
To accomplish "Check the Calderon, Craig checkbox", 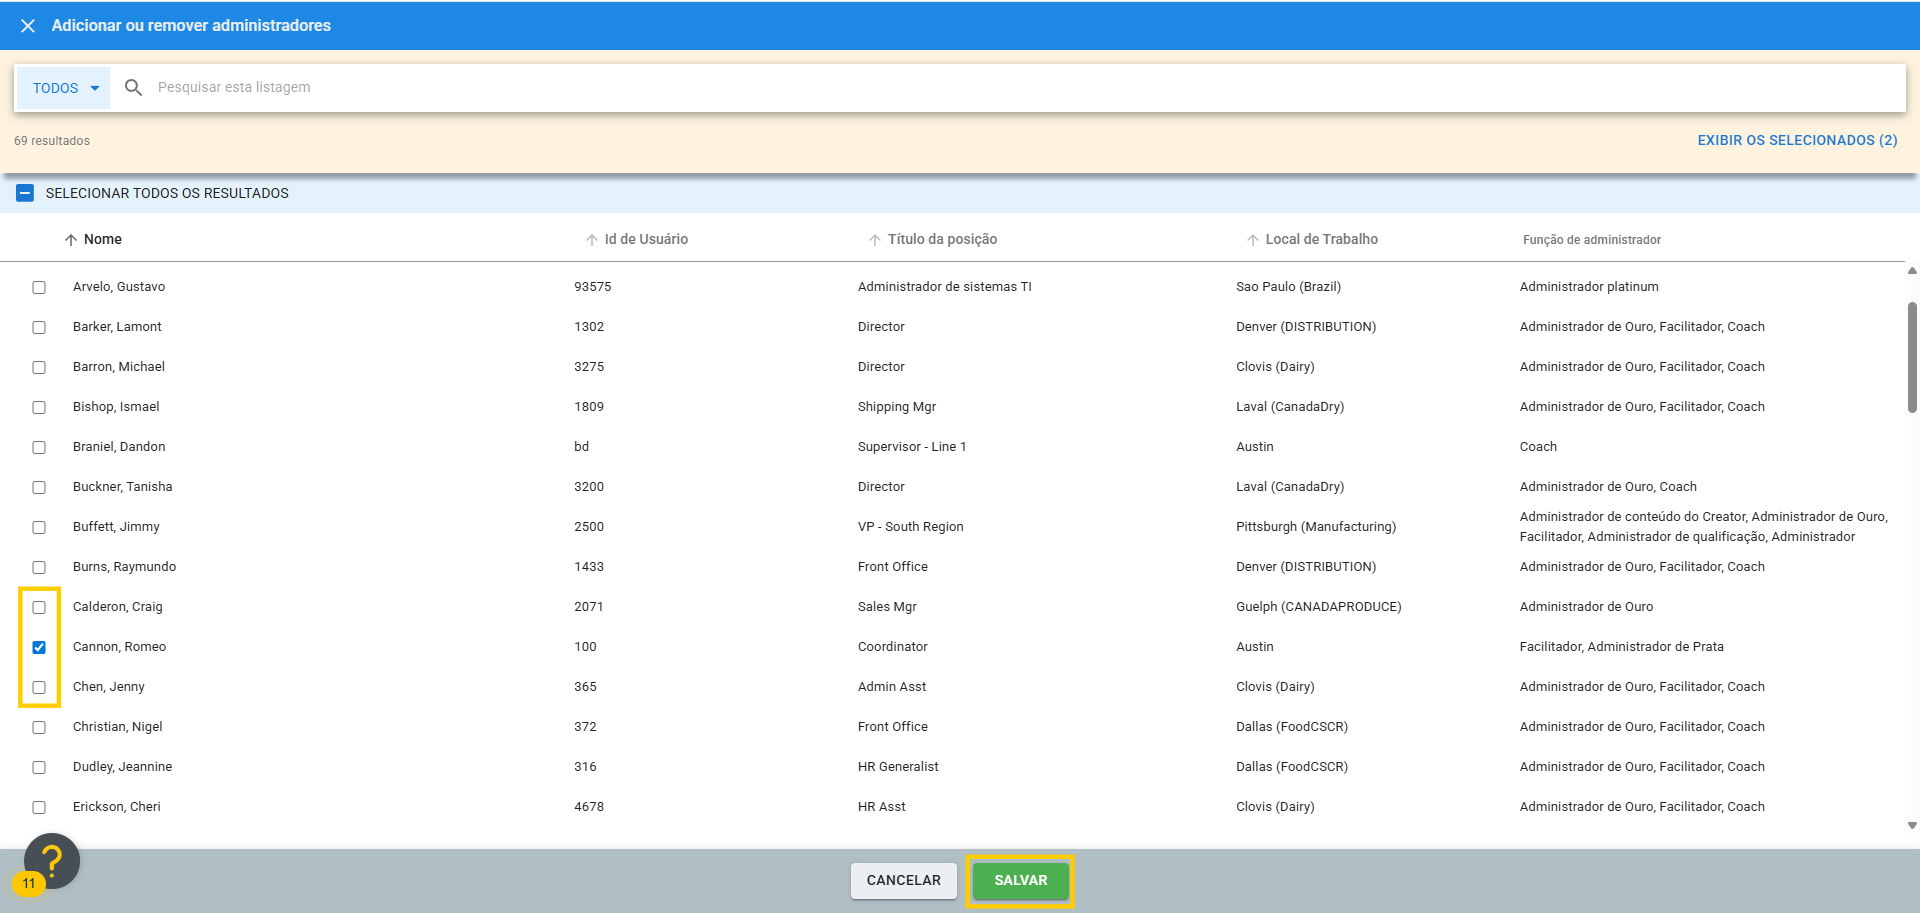I will point(39,607).
